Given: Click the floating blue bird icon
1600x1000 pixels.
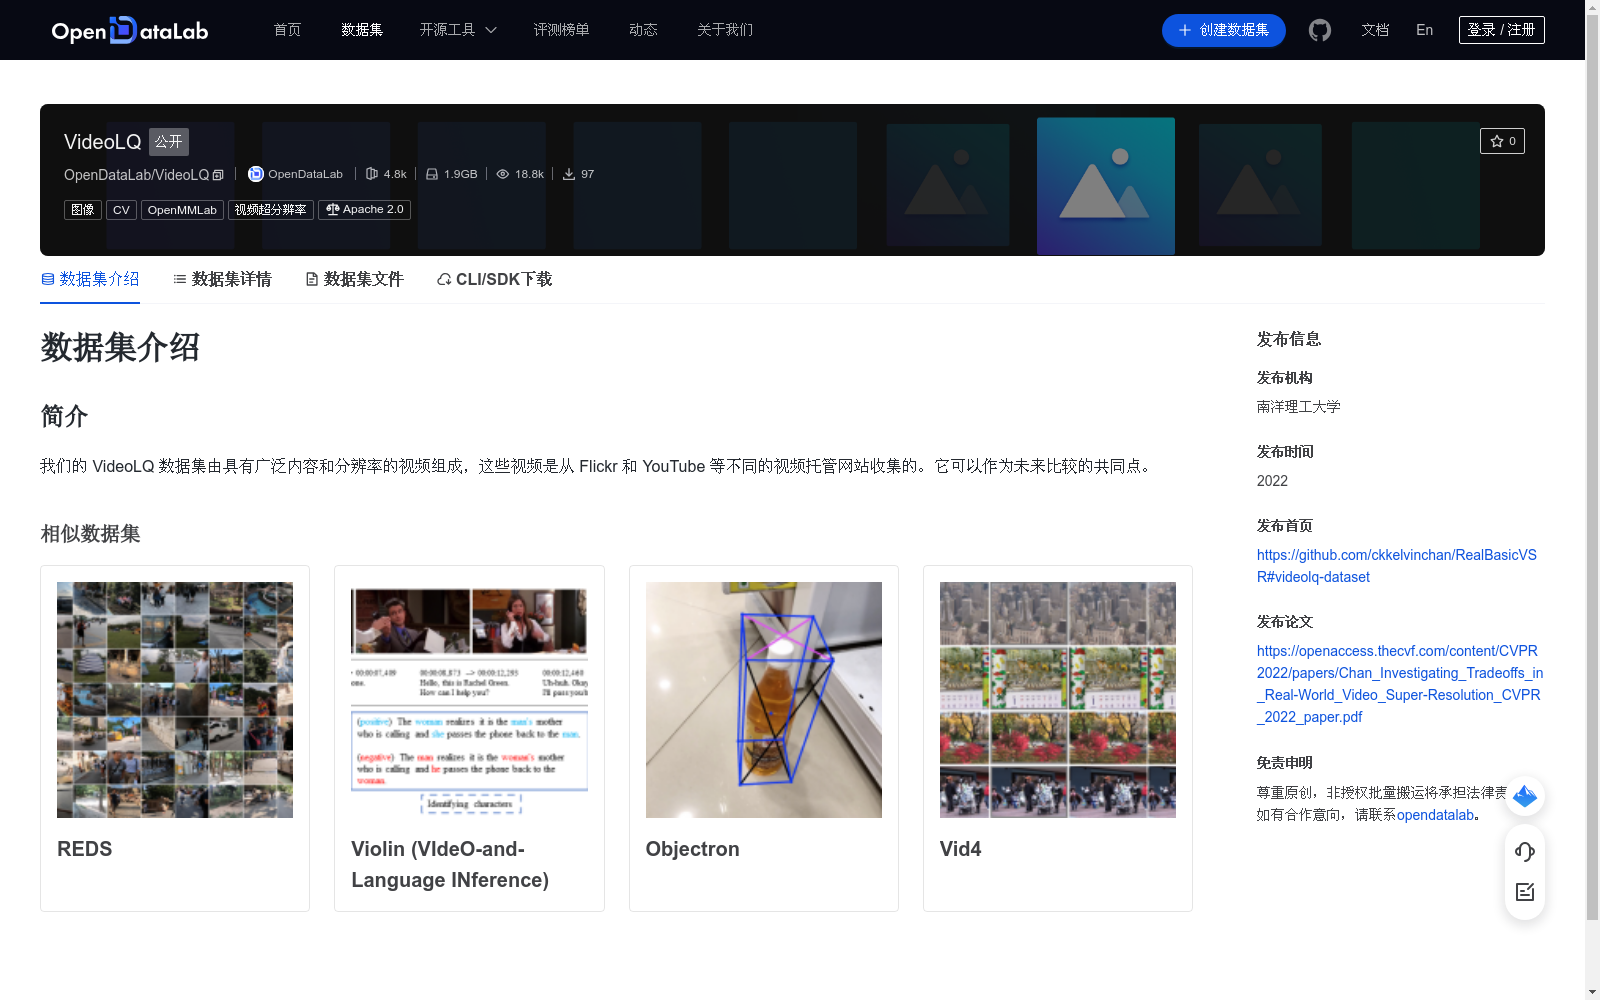Looking at the screenshot, I should (x=1525, y=796).
